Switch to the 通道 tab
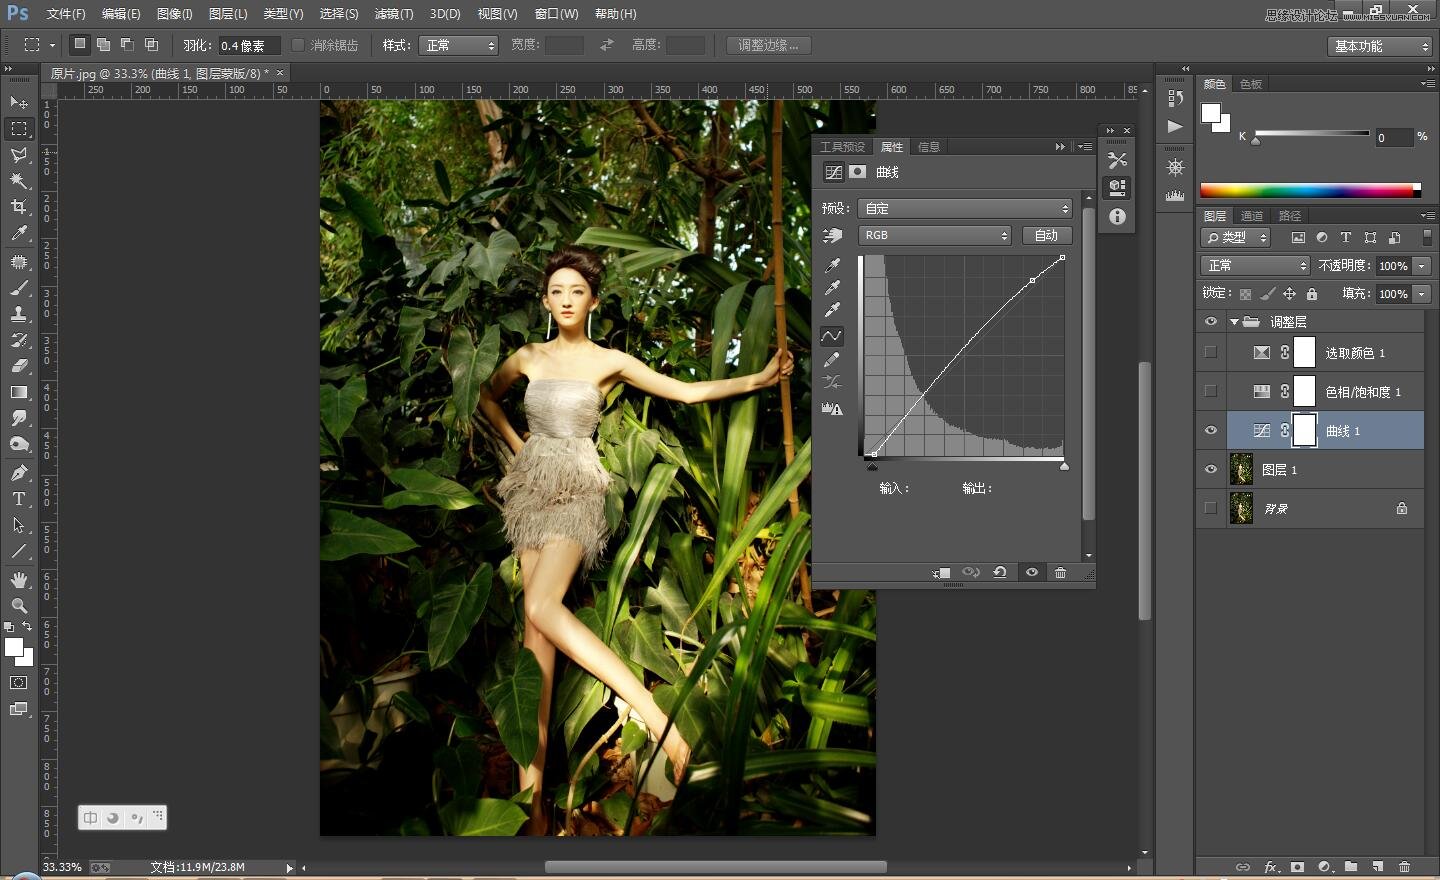 (x=1251, y=216)
